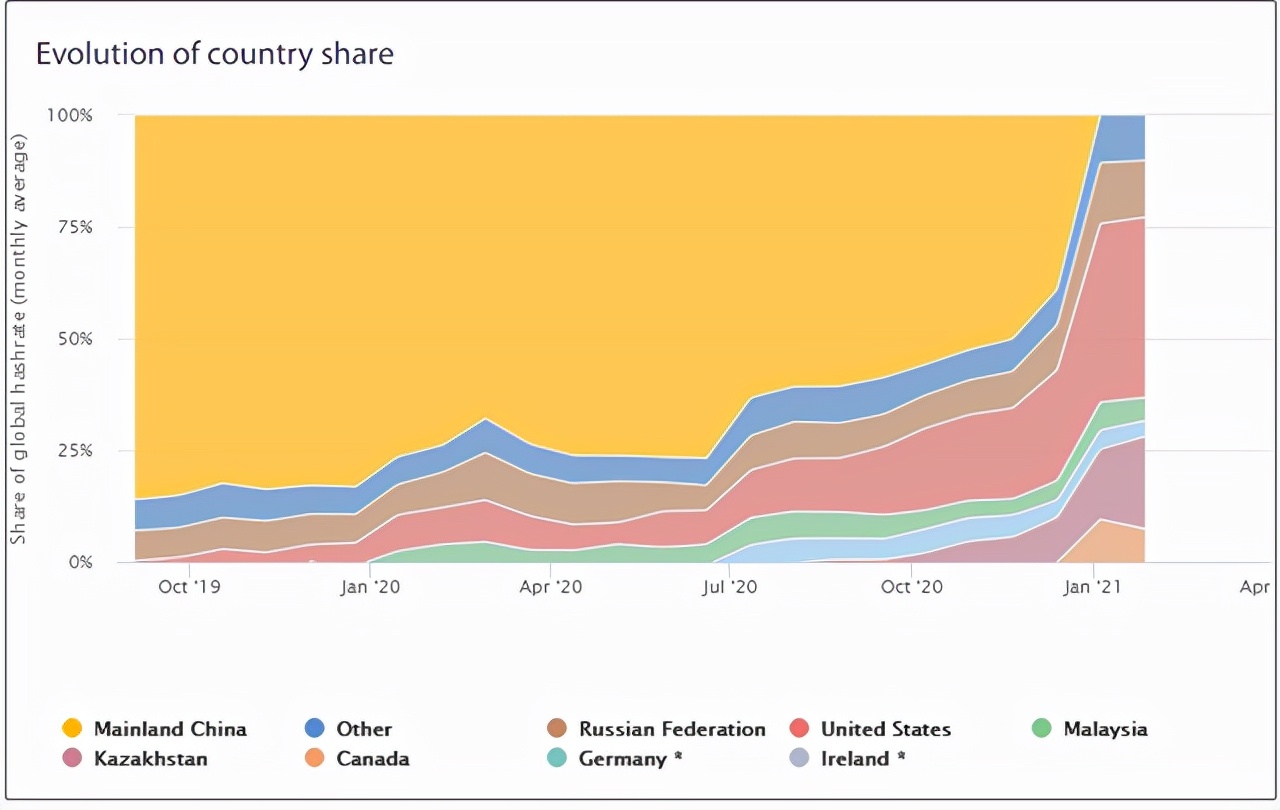Click the brown Russian Federation legend dot
Screen dimensions: 1280x810
click(558, 729)
